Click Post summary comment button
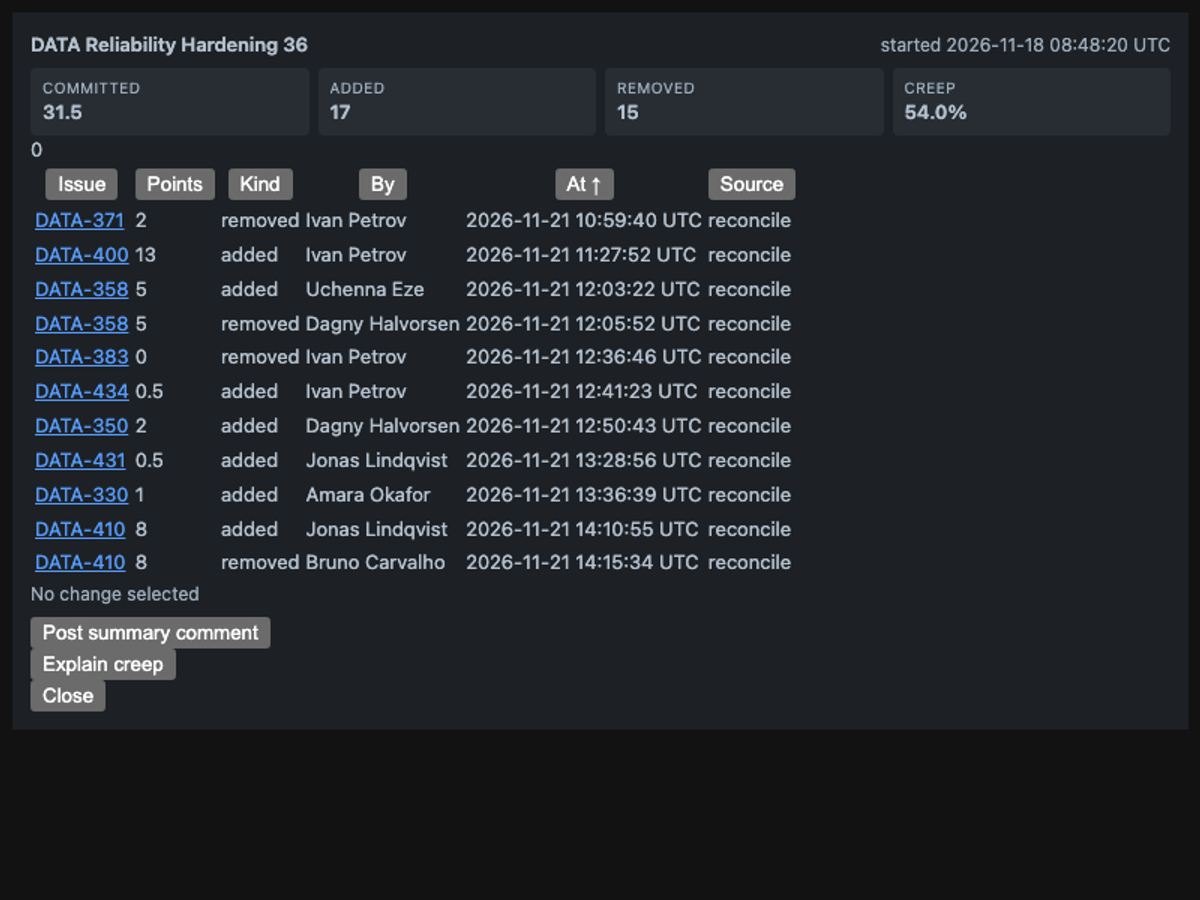1200x900 pixels. pyautogui.click(x=150, y=633)
